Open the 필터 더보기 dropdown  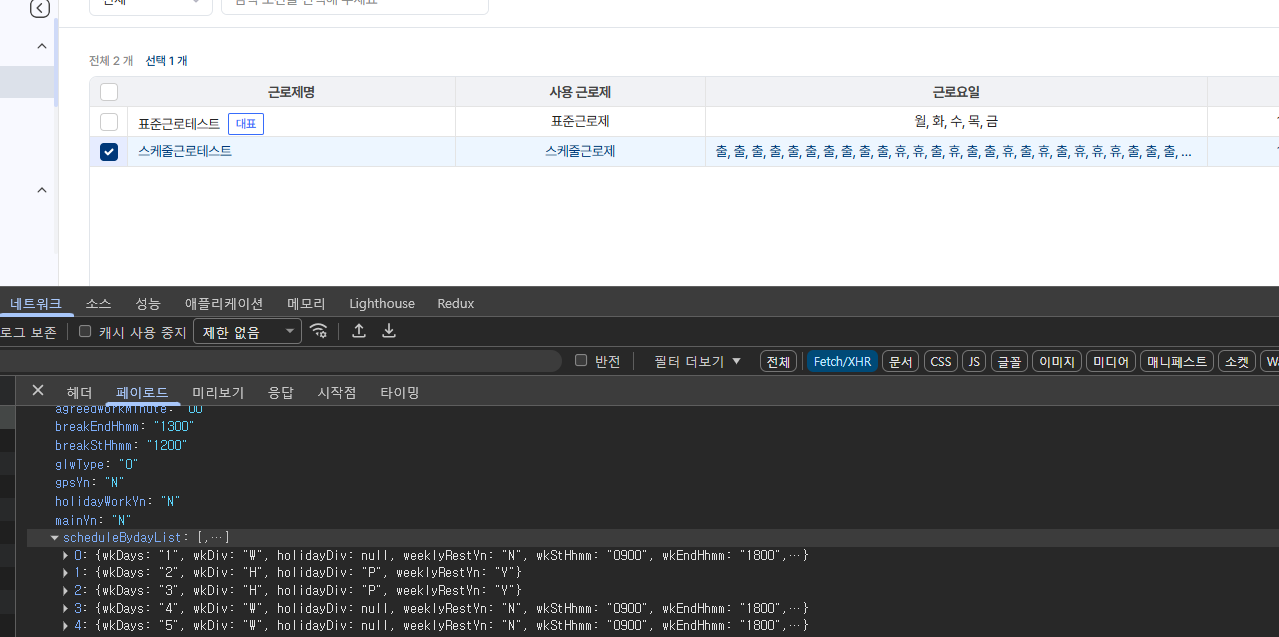pyautogui.click(x=697, y=361)
